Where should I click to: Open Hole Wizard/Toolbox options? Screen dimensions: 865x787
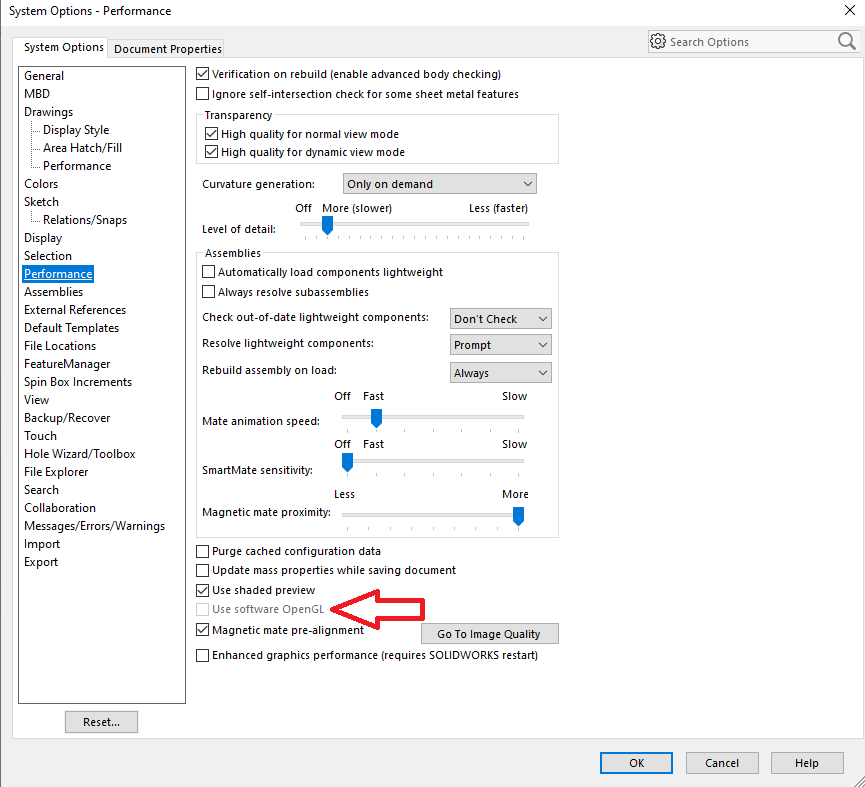point(79,454)
